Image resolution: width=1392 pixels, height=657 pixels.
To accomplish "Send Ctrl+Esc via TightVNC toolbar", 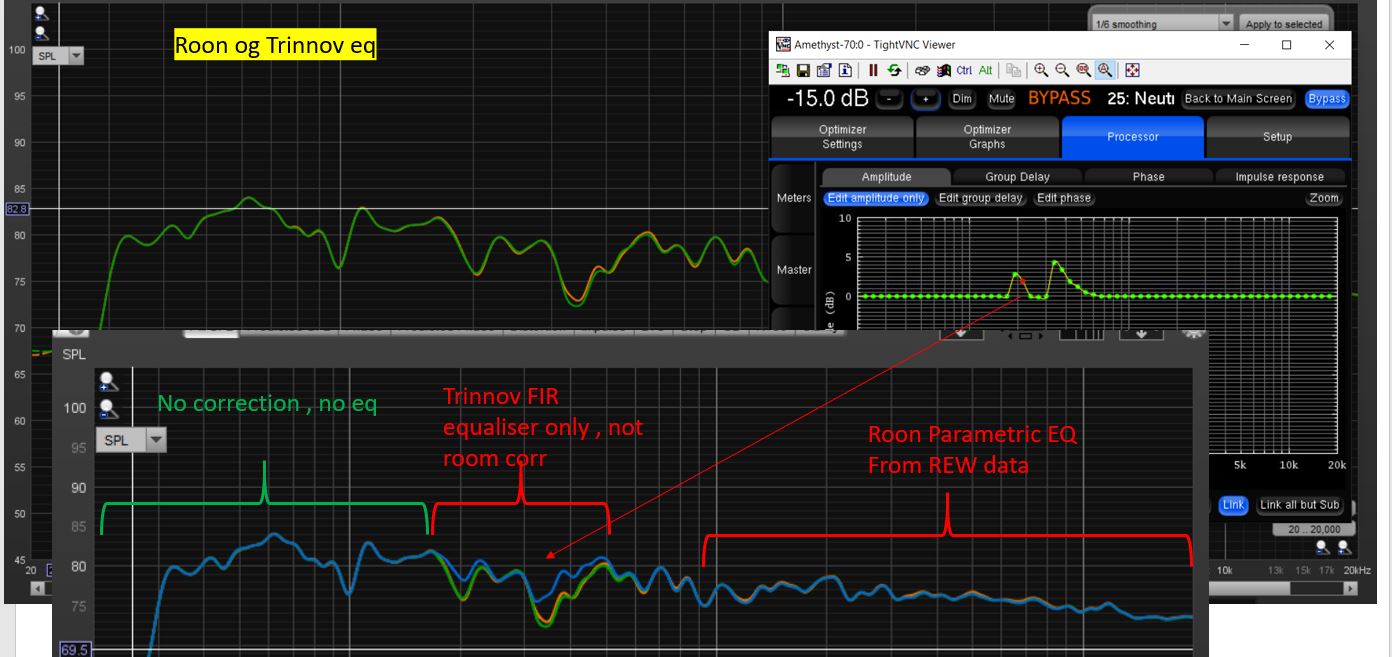I will [x=943, y=70].
